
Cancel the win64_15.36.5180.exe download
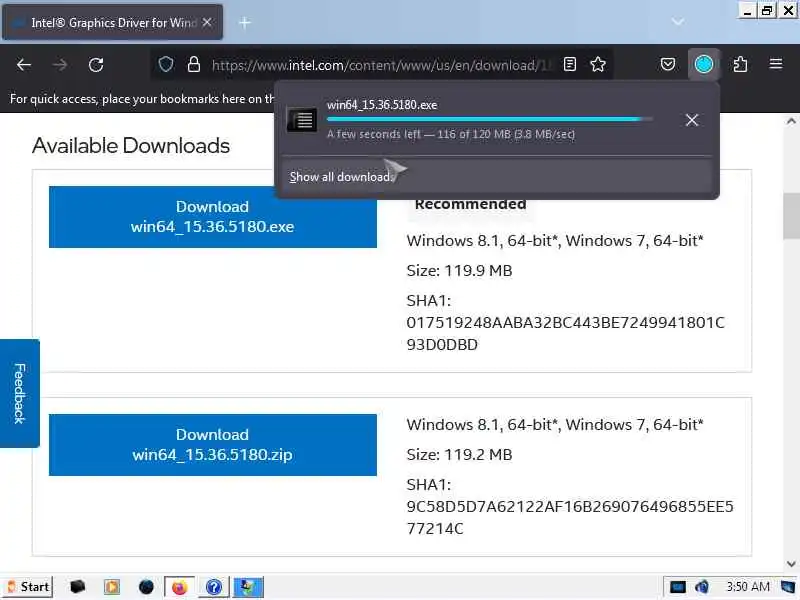(692, 120)
